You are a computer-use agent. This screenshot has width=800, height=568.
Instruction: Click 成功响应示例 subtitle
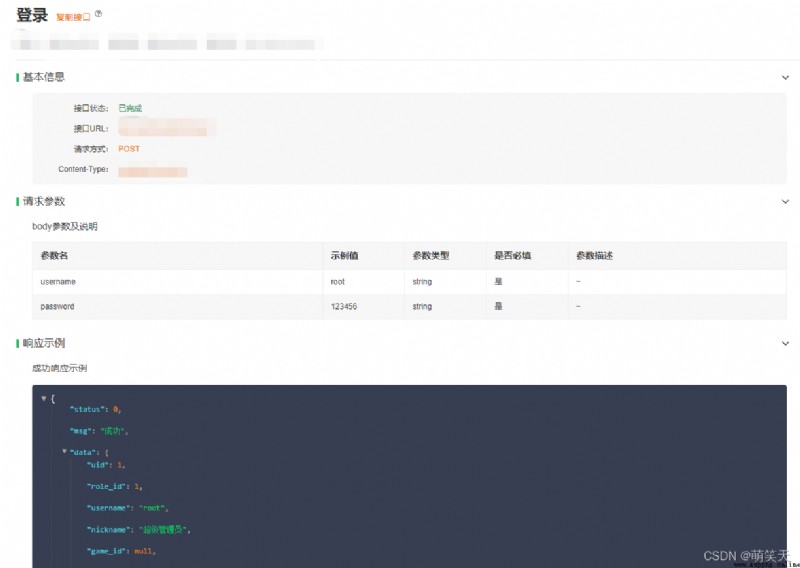tap(60, 368)
